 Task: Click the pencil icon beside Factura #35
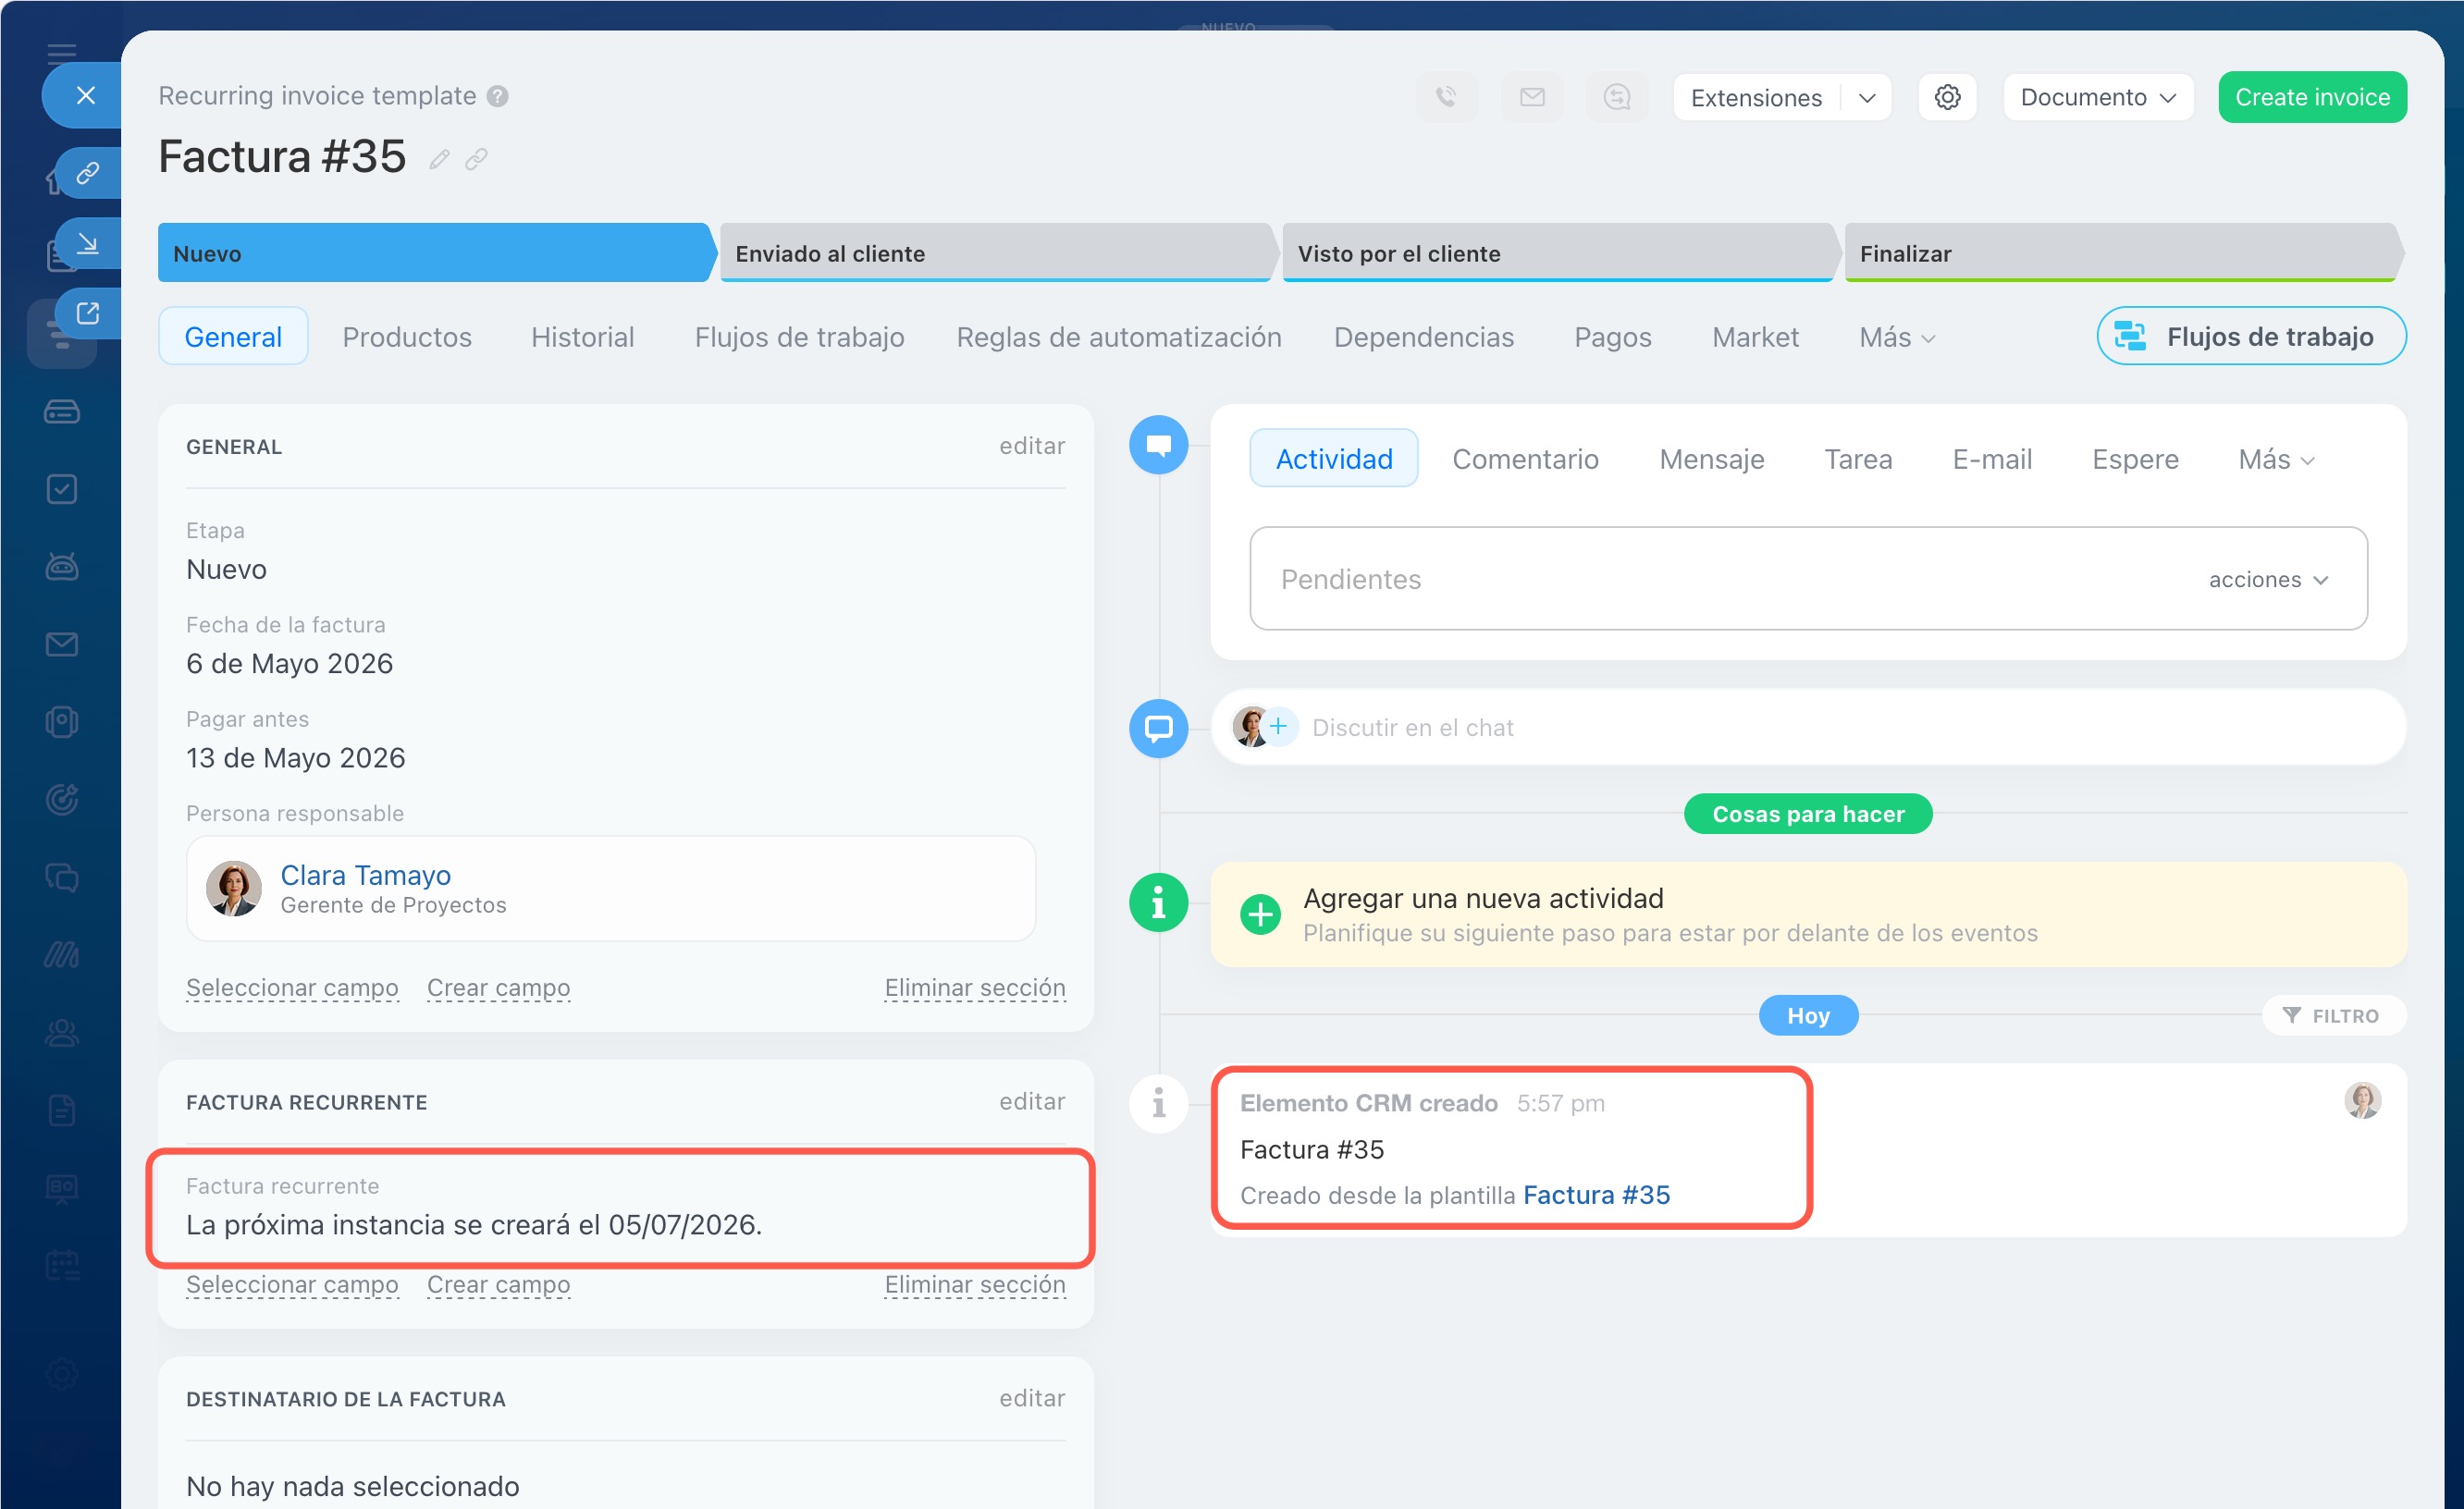(x=439, y=159)
